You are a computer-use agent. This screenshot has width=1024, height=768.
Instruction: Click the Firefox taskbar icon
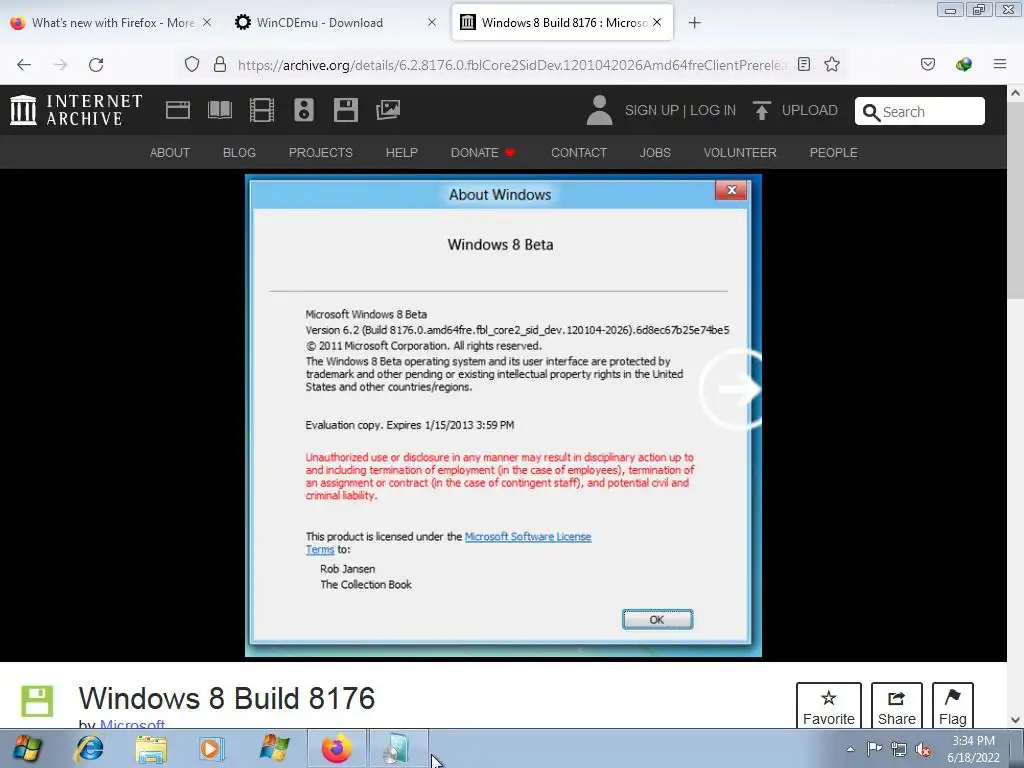point(336,748)
